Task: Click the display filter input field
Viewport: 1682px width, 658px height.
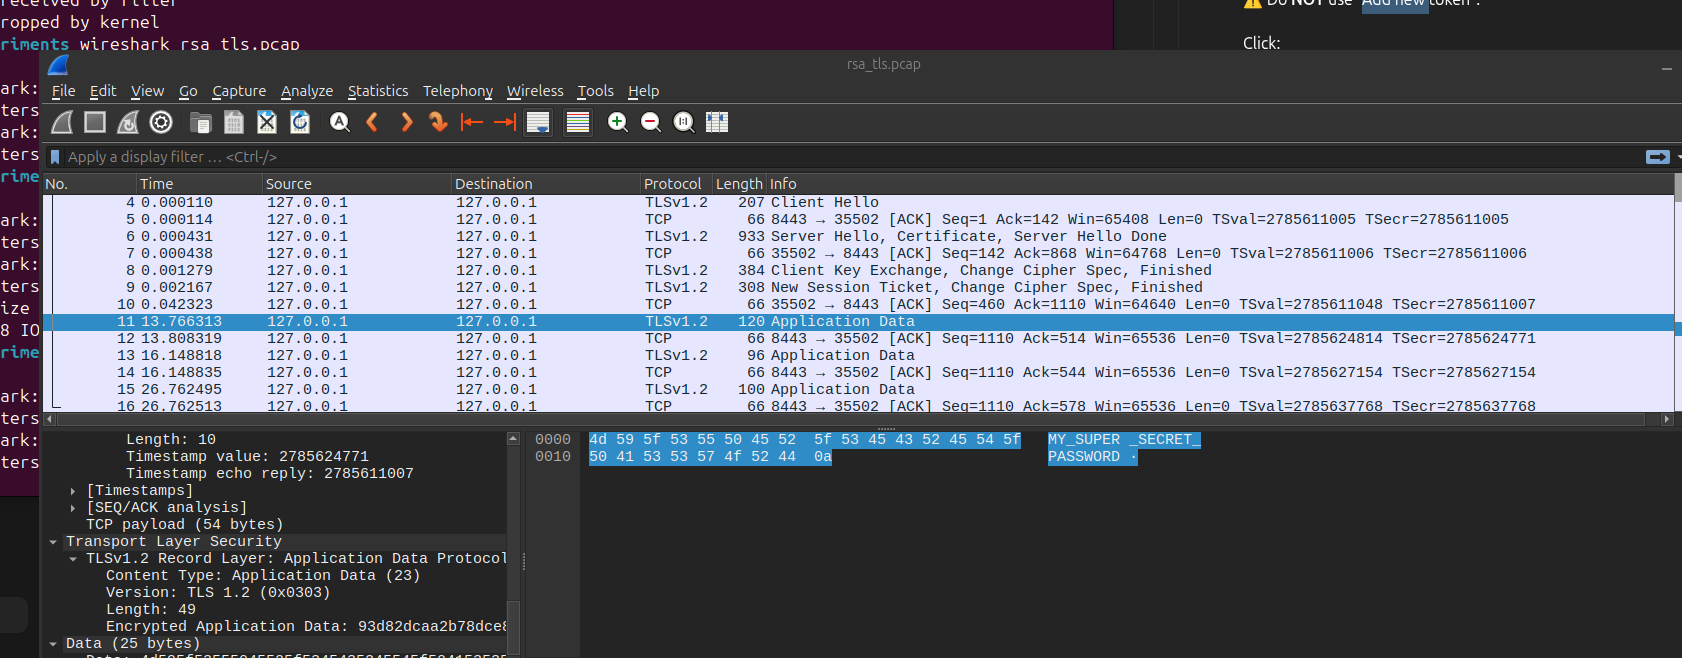Action: [800, 157]
